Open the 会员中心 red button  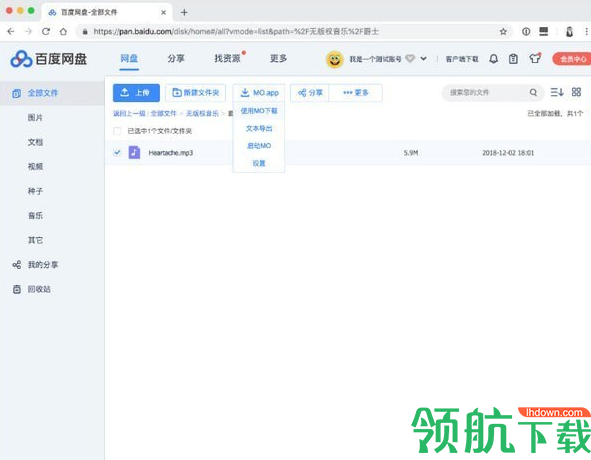[x=572, y=59]
